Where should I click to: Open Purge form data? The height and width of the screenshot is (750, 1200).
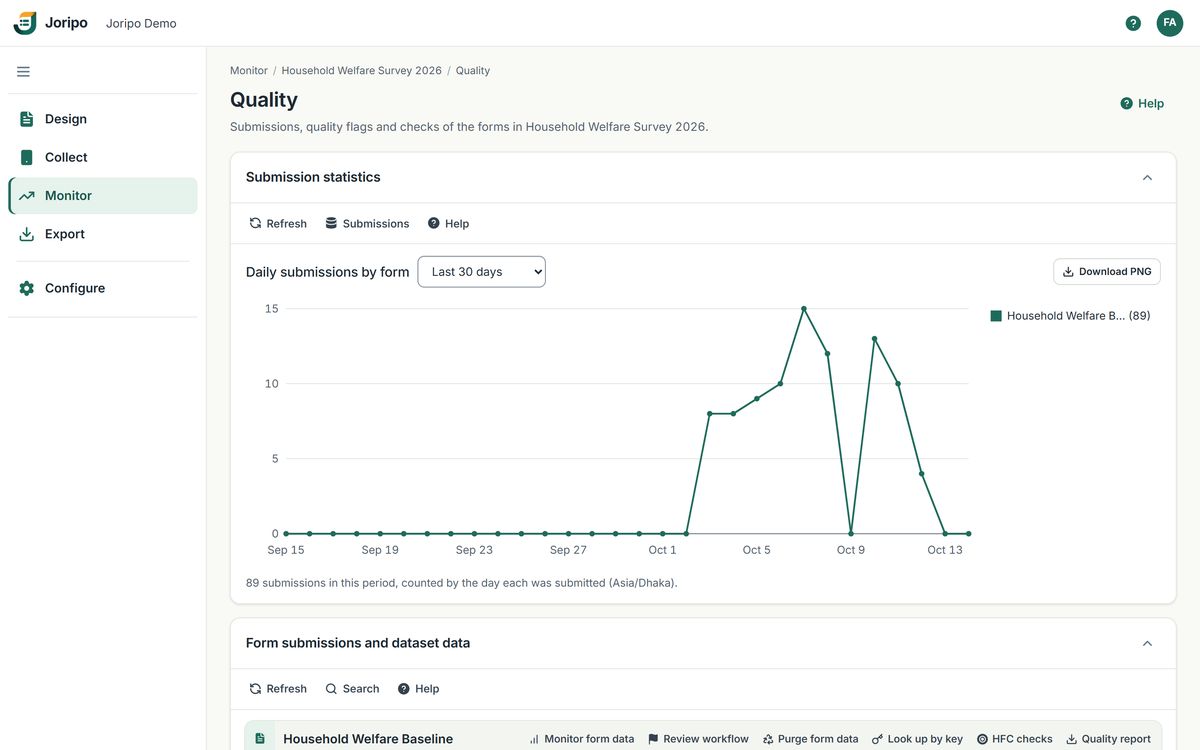[x=810, y=739]
